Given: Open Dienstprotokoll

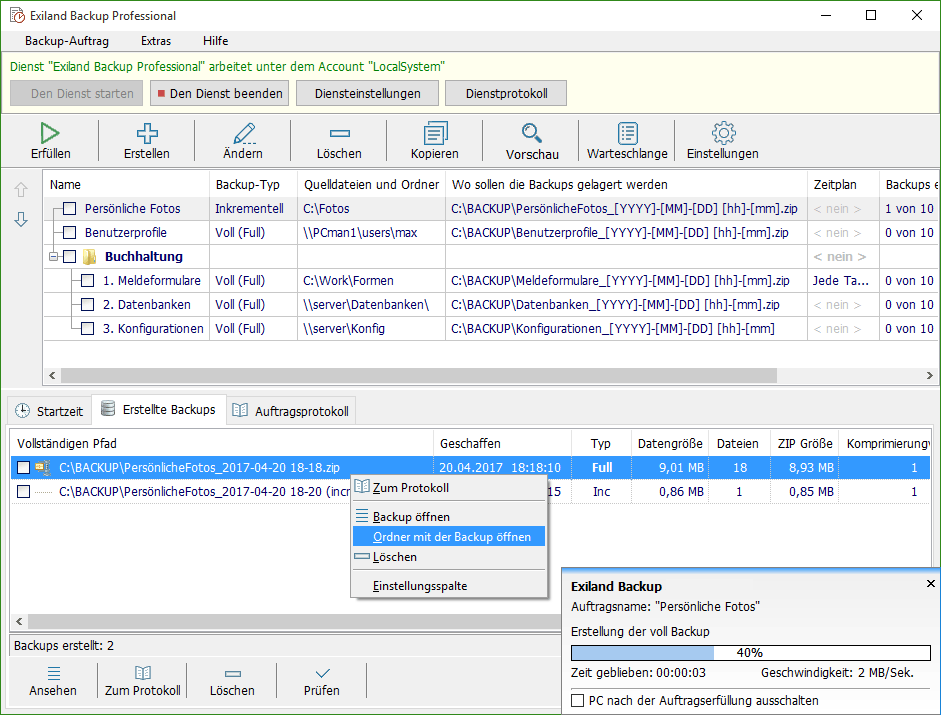Looking at the screenshot, I should pyautogui.click(x=506, y=93).
